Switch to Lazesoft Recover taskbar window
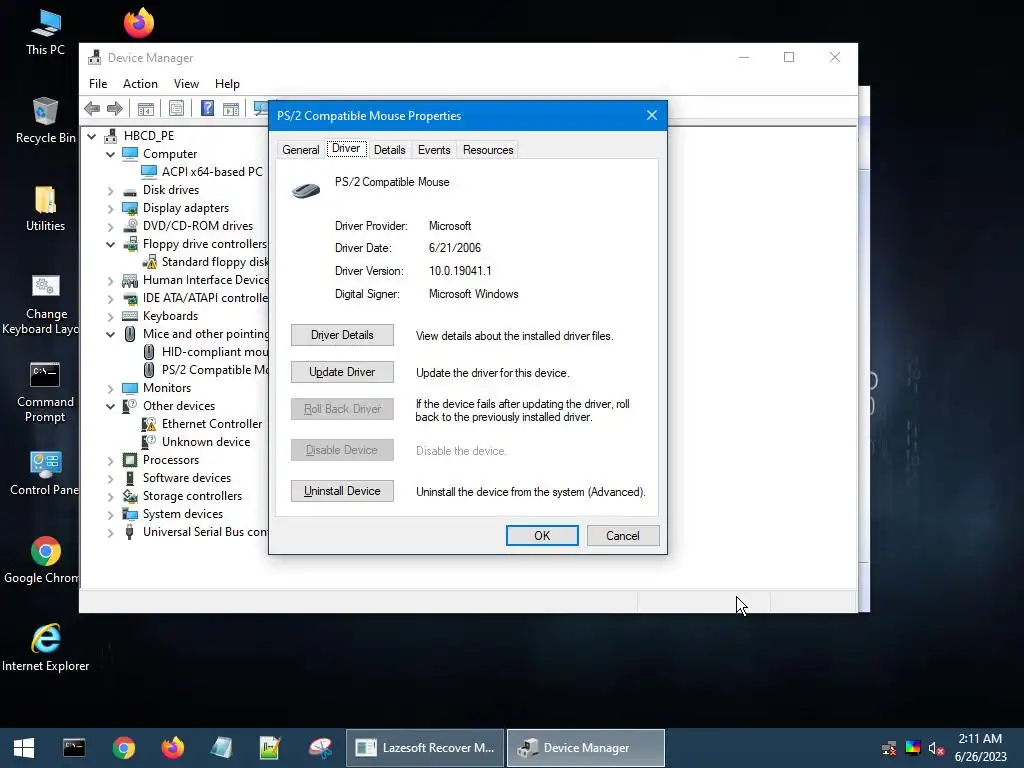Screen dimensions: 1024x768 coord(425,748)
